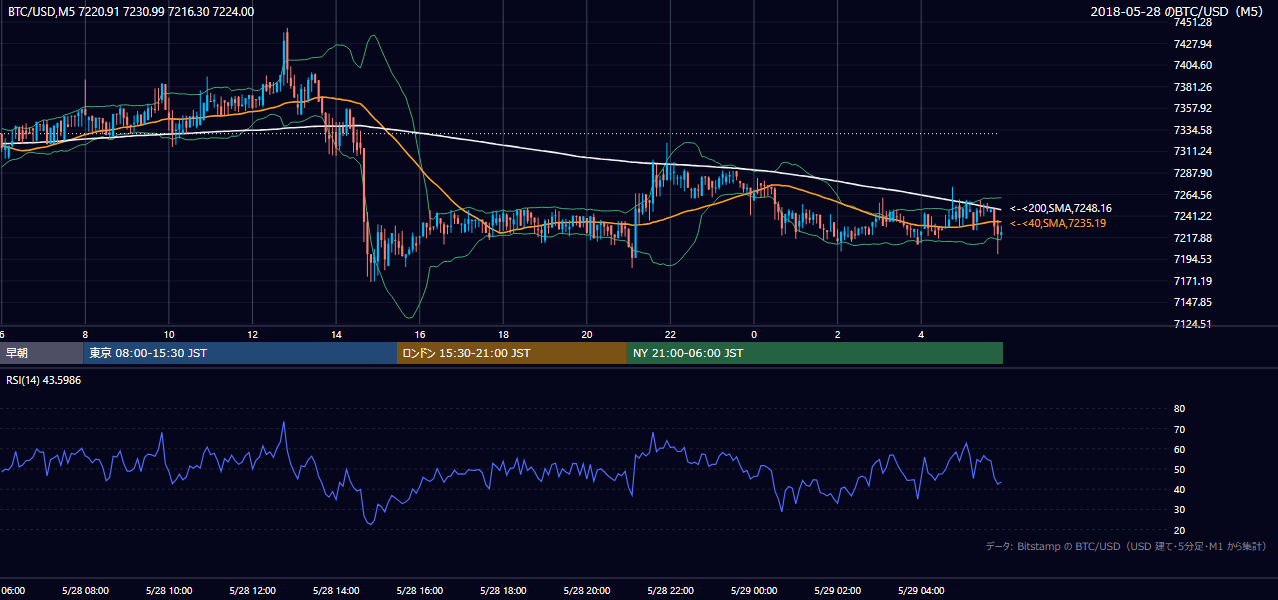The width and height of the screenshot is (1278, 600).
Task: Click price axis label 7381.26
Action: coord(1193,87)
